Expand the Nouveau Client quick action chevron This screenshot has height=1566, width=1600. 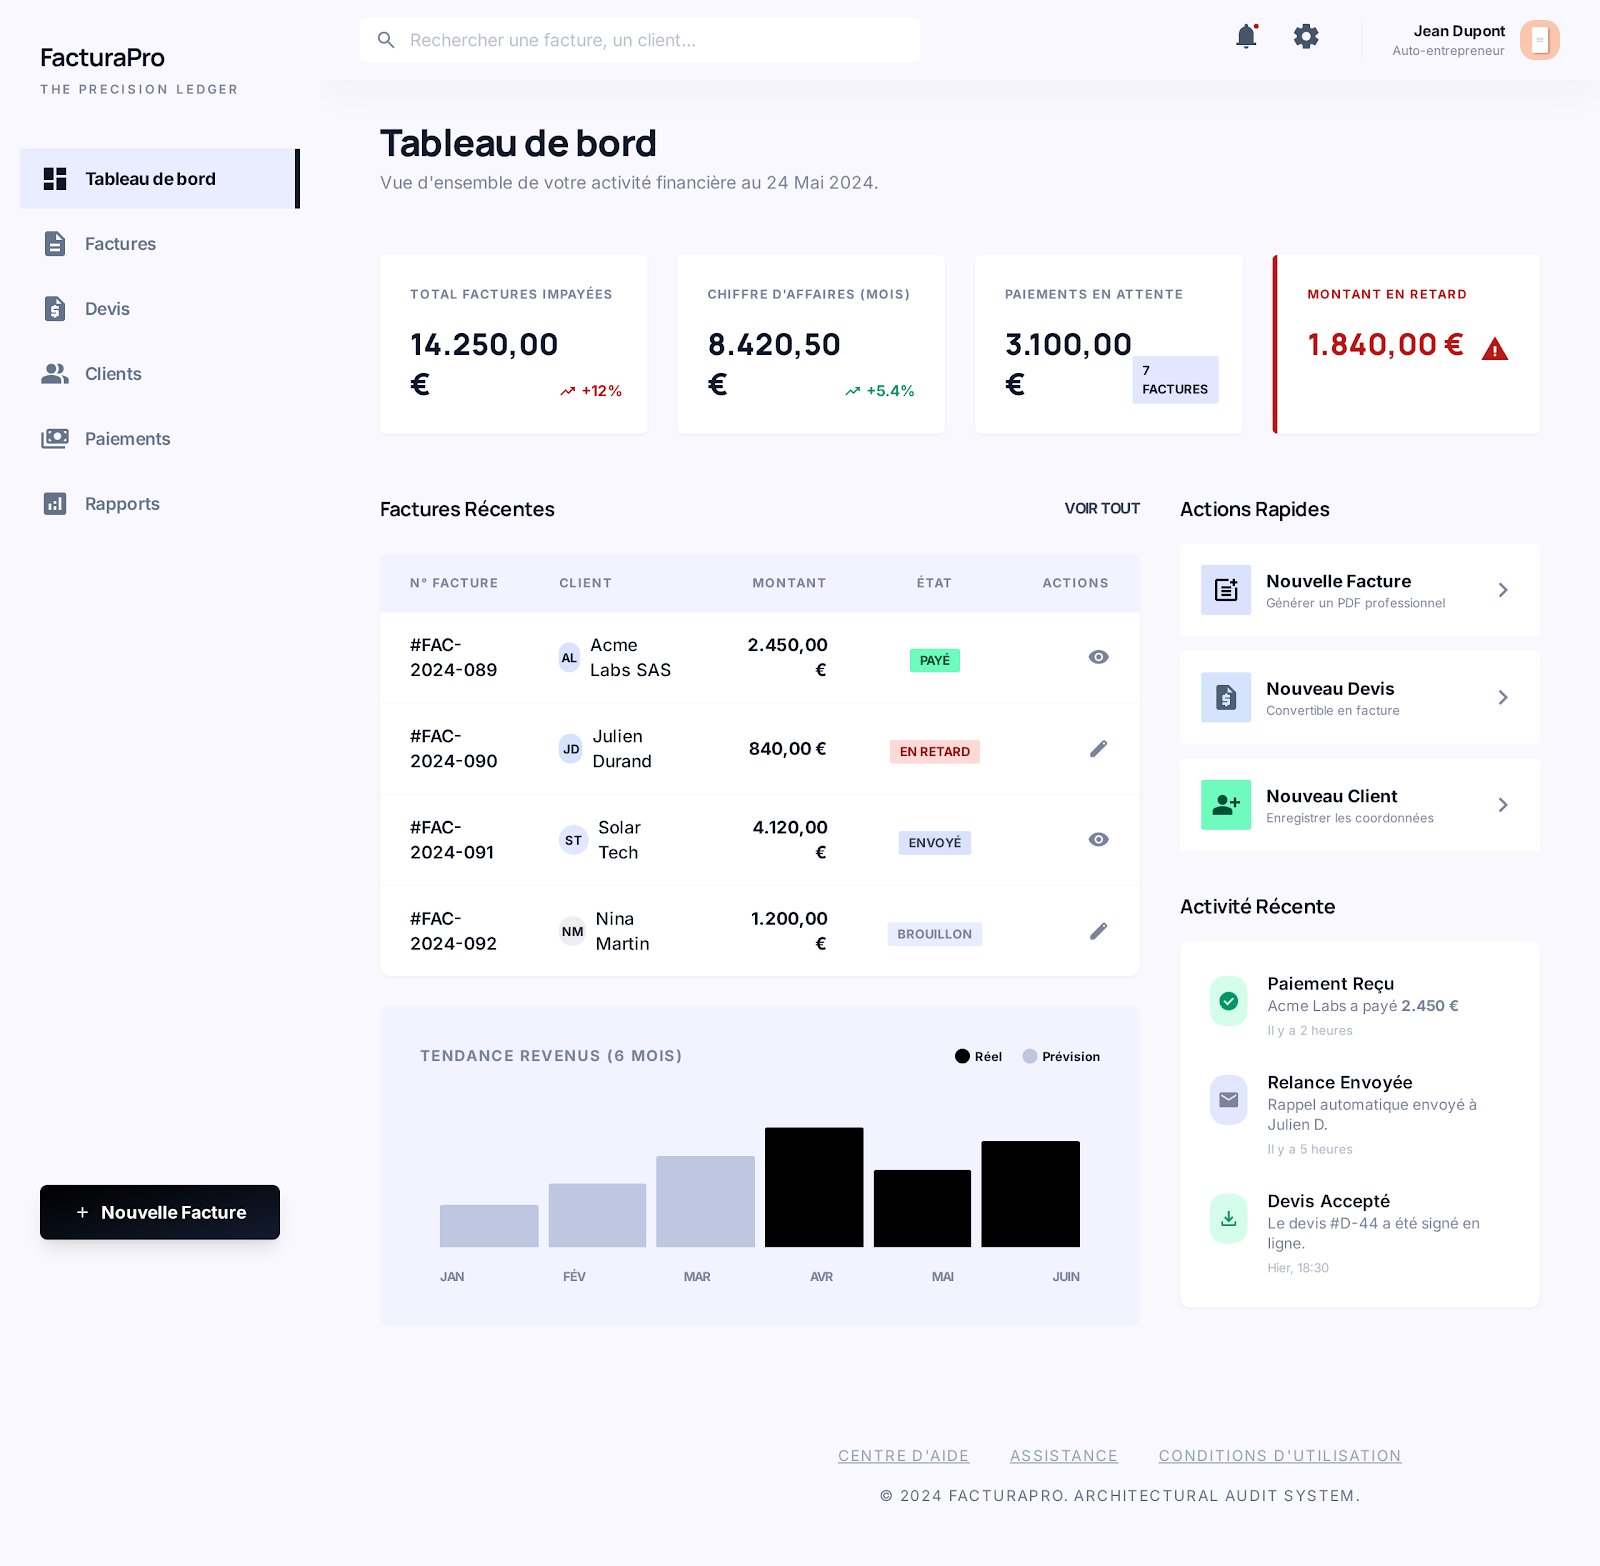[1502, 805]
